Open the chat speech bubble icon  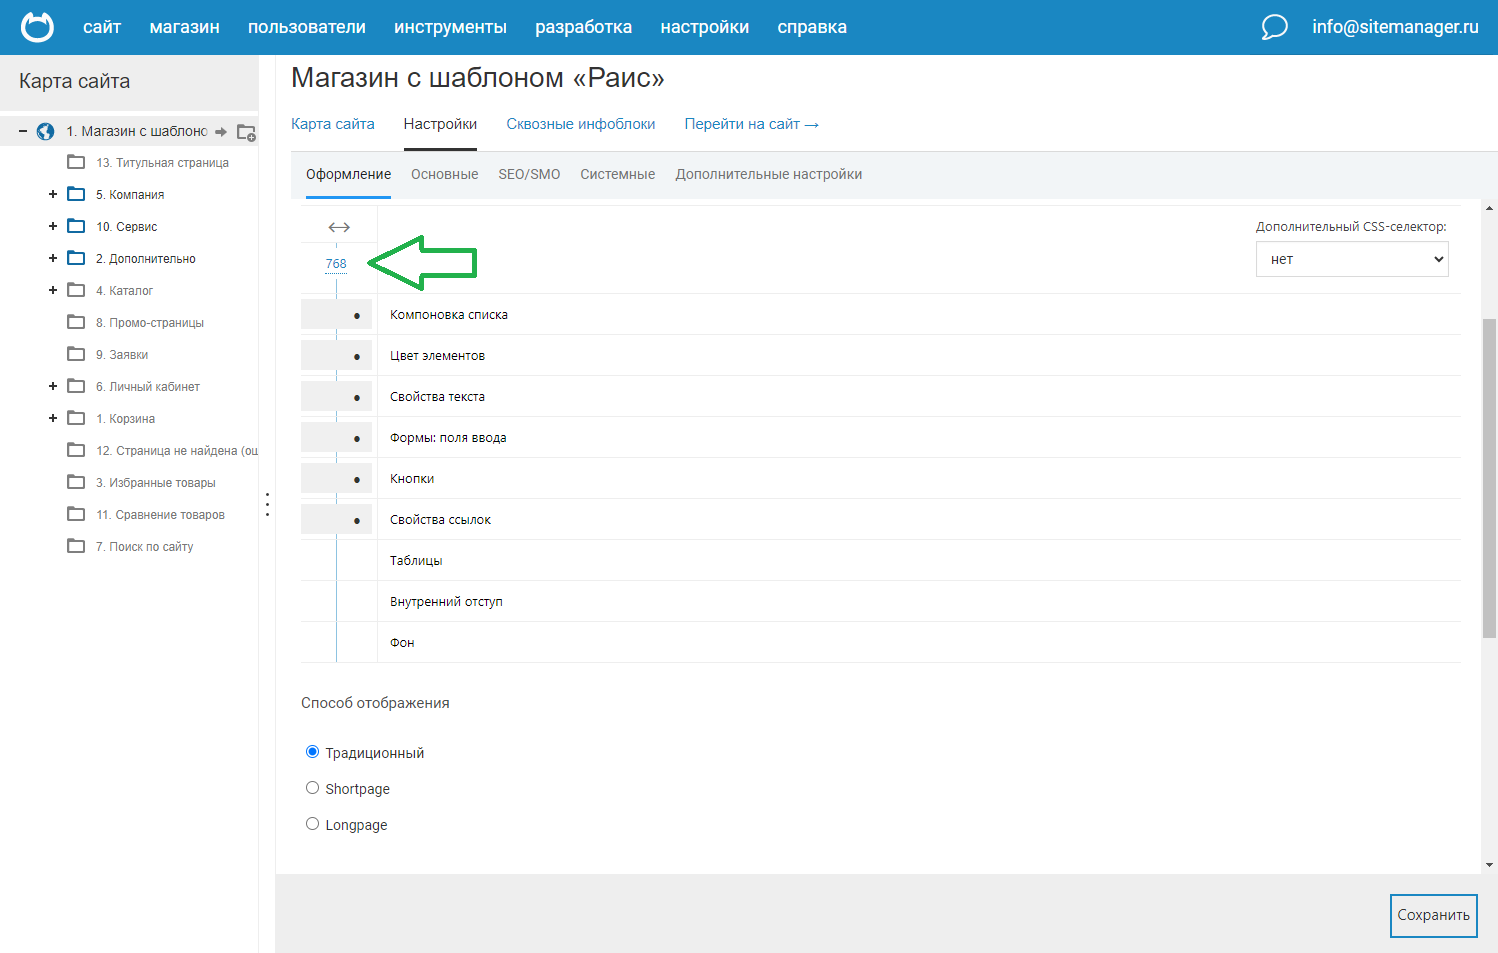coord(1274,27)
